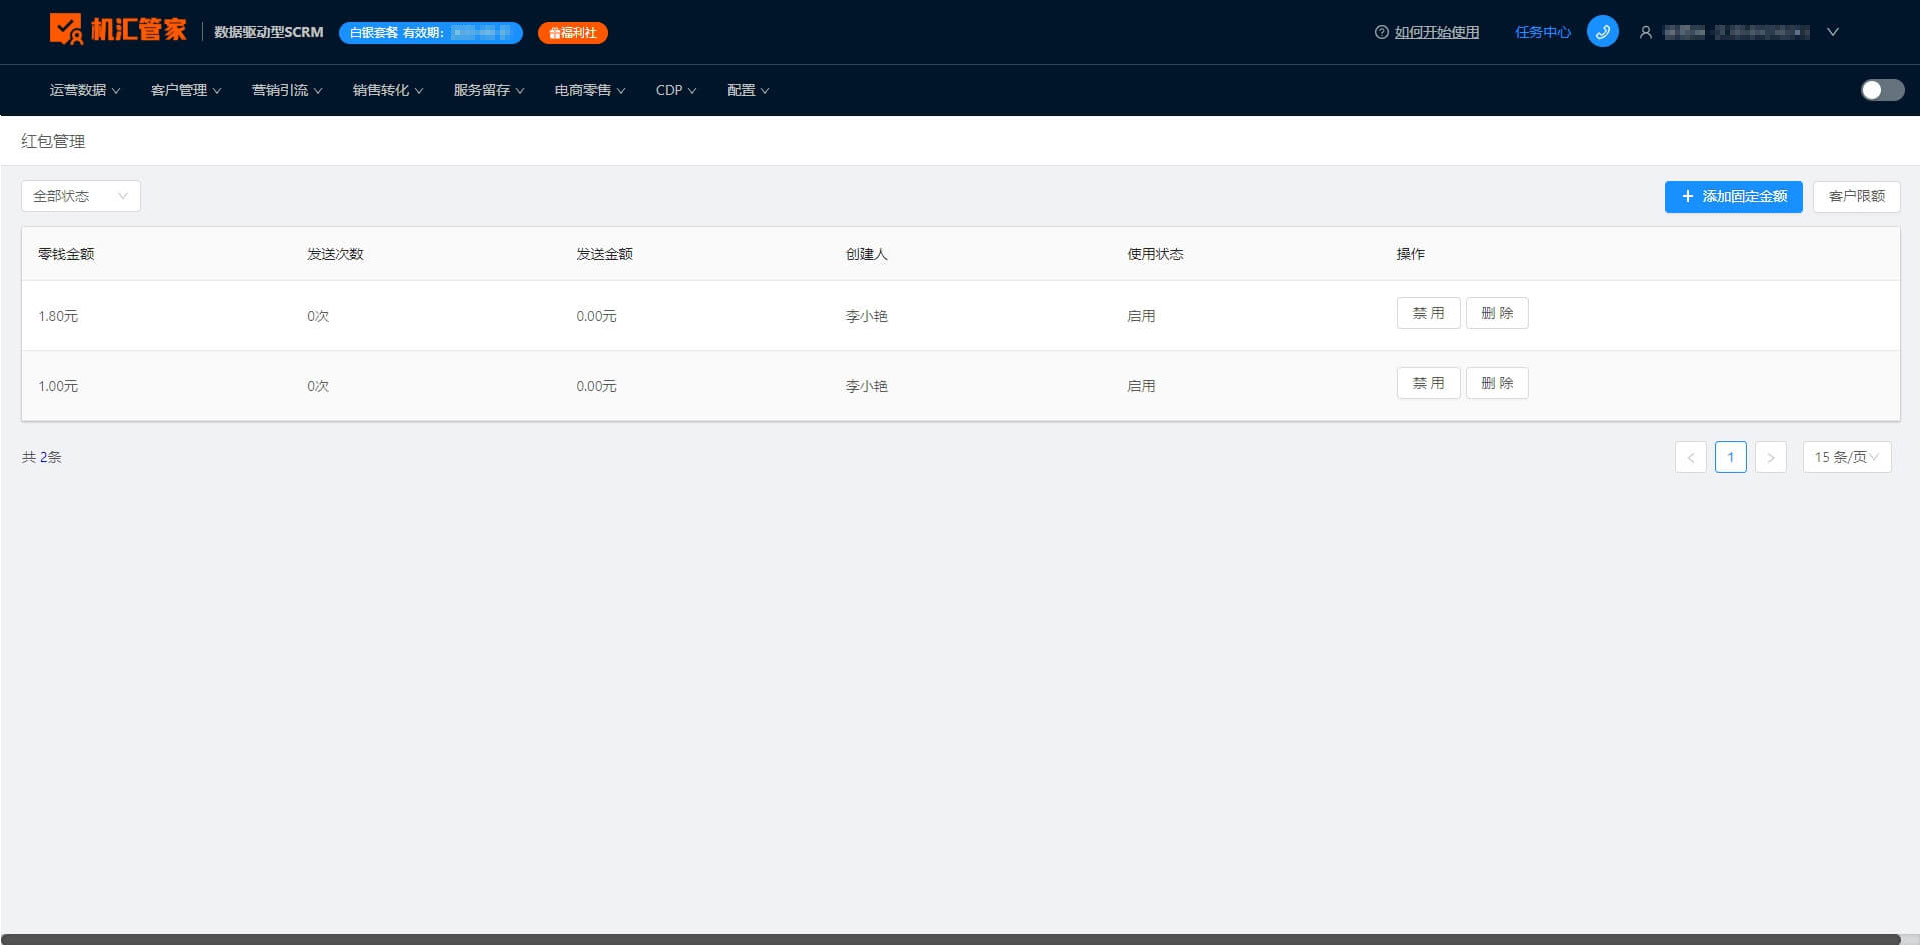Click the 共 2条 total count
The height and width of the screenshot is (945, 1920).
pos(42,457)
